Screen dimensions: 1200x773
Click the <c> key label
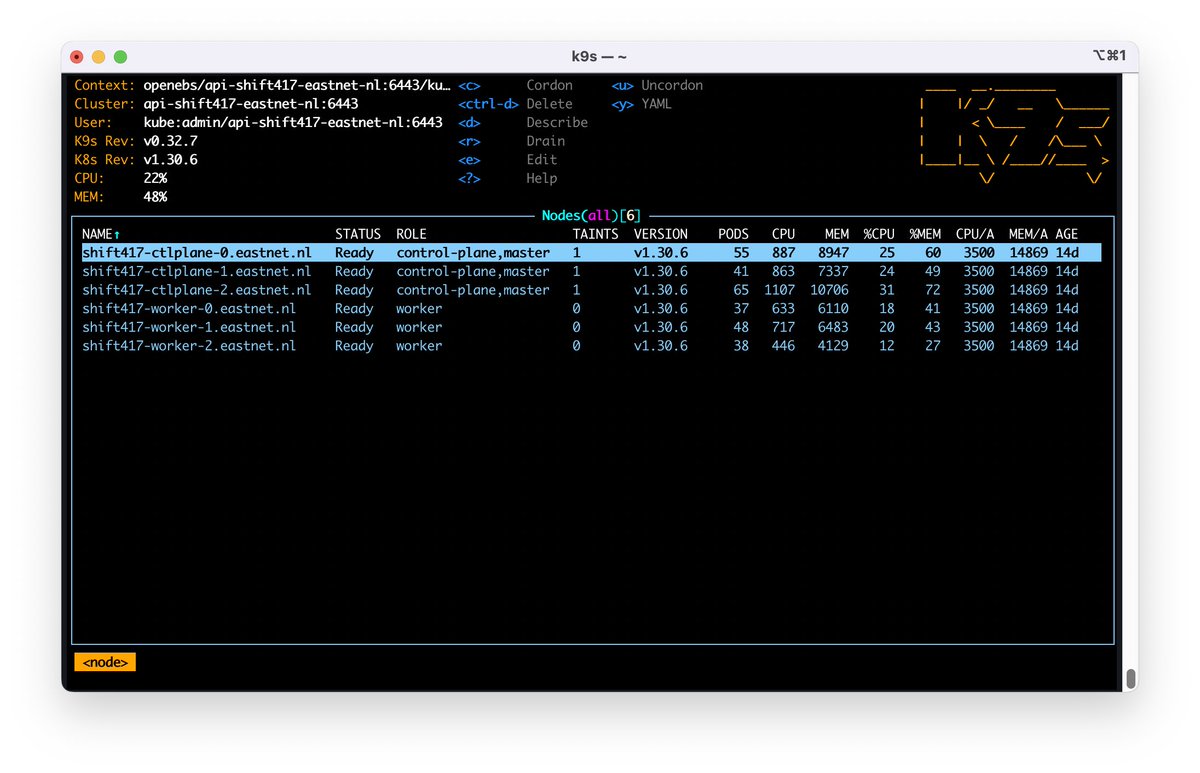point(469,85)
